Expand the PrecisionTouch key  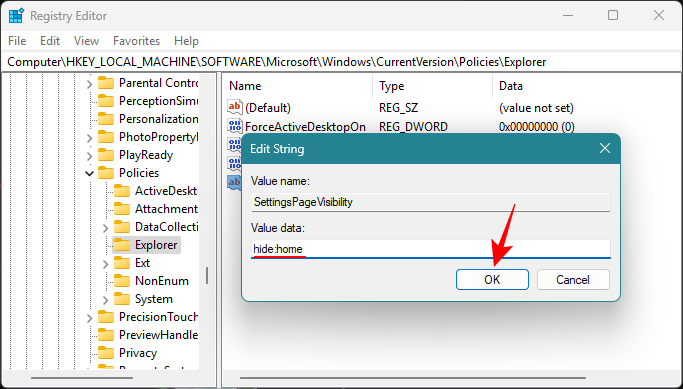[89, 318]
